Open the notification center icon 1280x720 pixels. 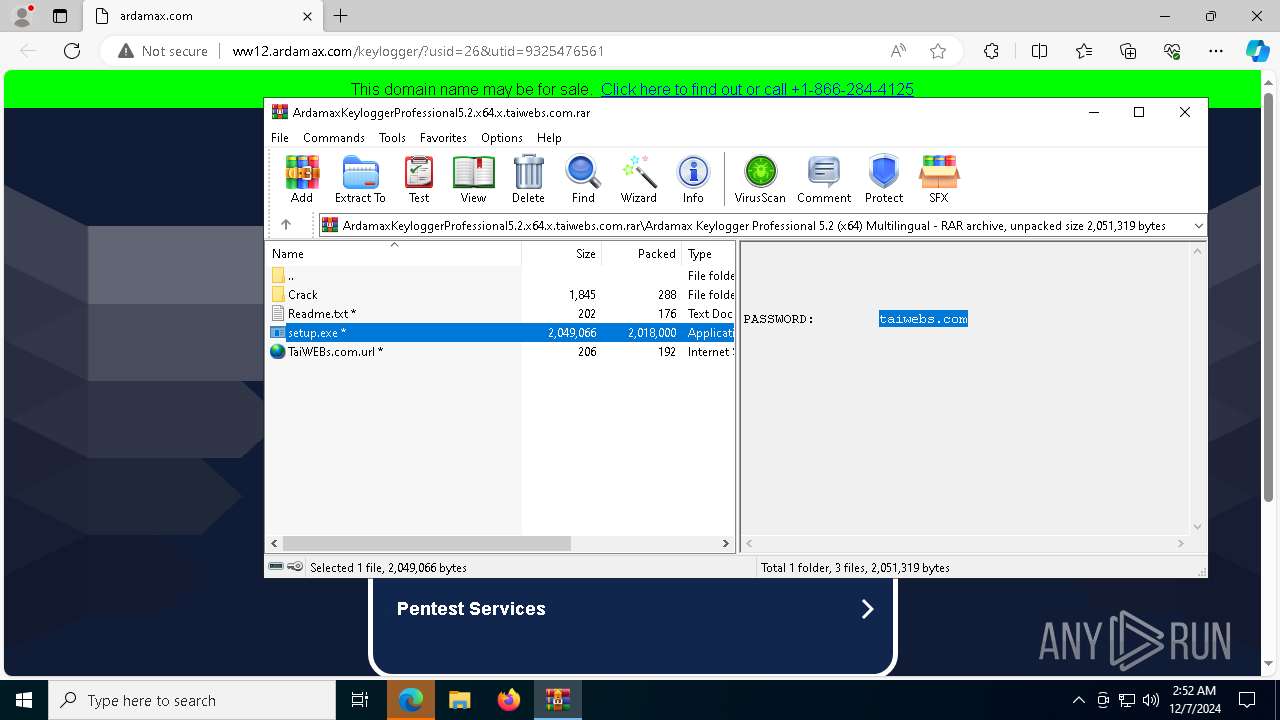tap(1247, 700)
